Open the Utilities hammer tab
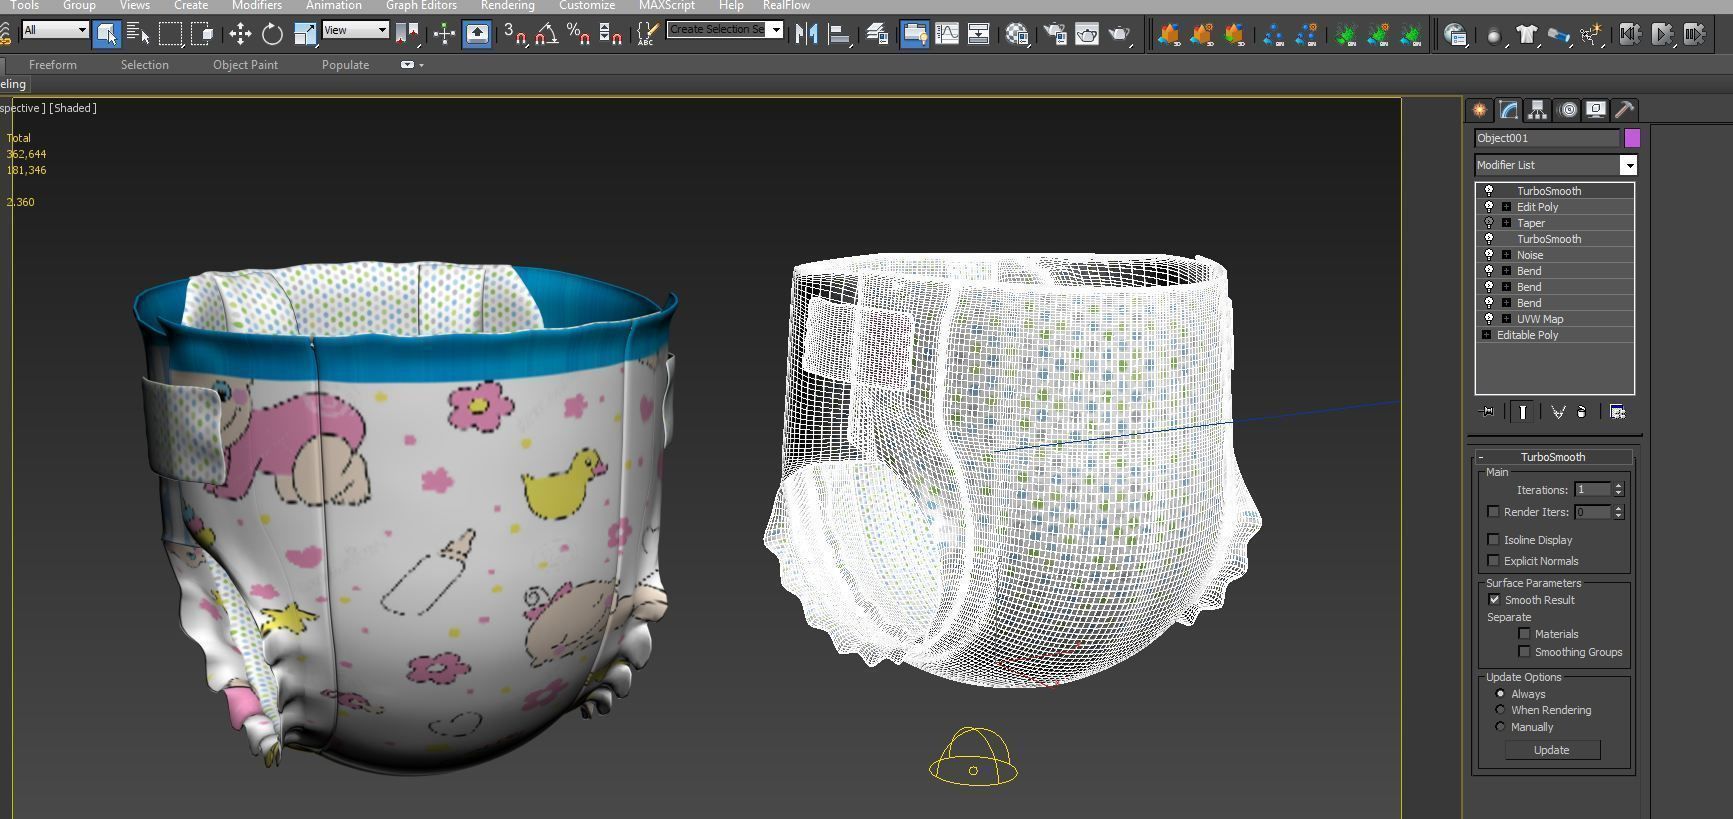This screenshot has height=819, width=1733. [1625, 110]
